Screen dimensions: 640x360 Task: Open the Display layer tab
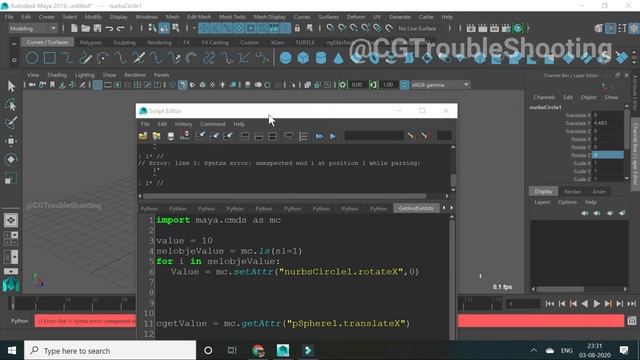543,191
